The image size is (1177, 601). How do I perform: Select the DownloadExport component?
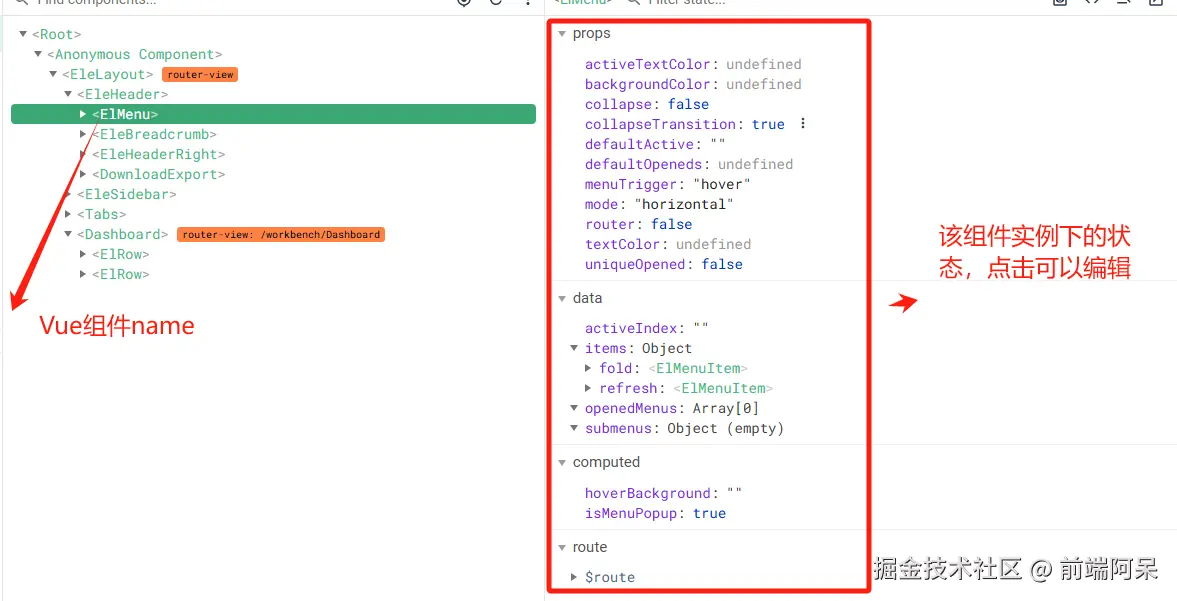tap(158, 174)
